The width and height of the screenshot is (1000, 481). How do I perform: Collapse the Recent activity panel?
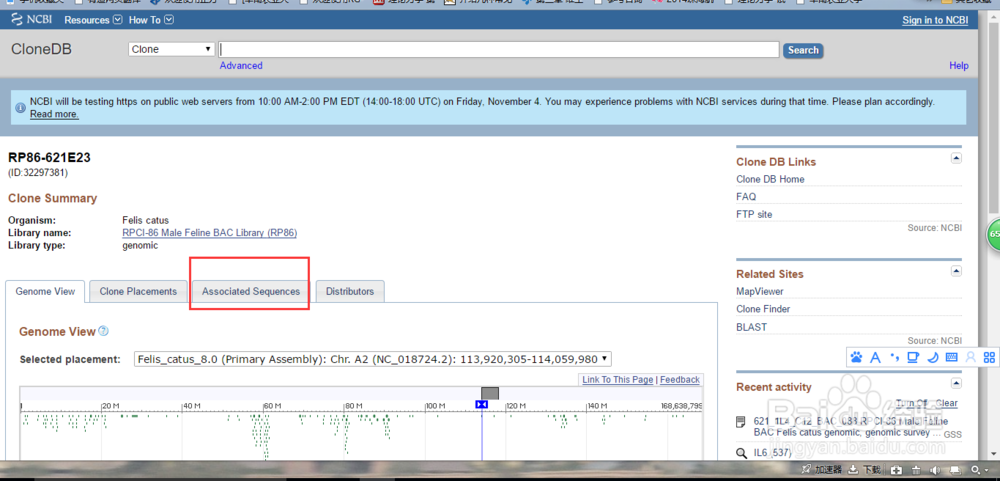coord(956,383)
